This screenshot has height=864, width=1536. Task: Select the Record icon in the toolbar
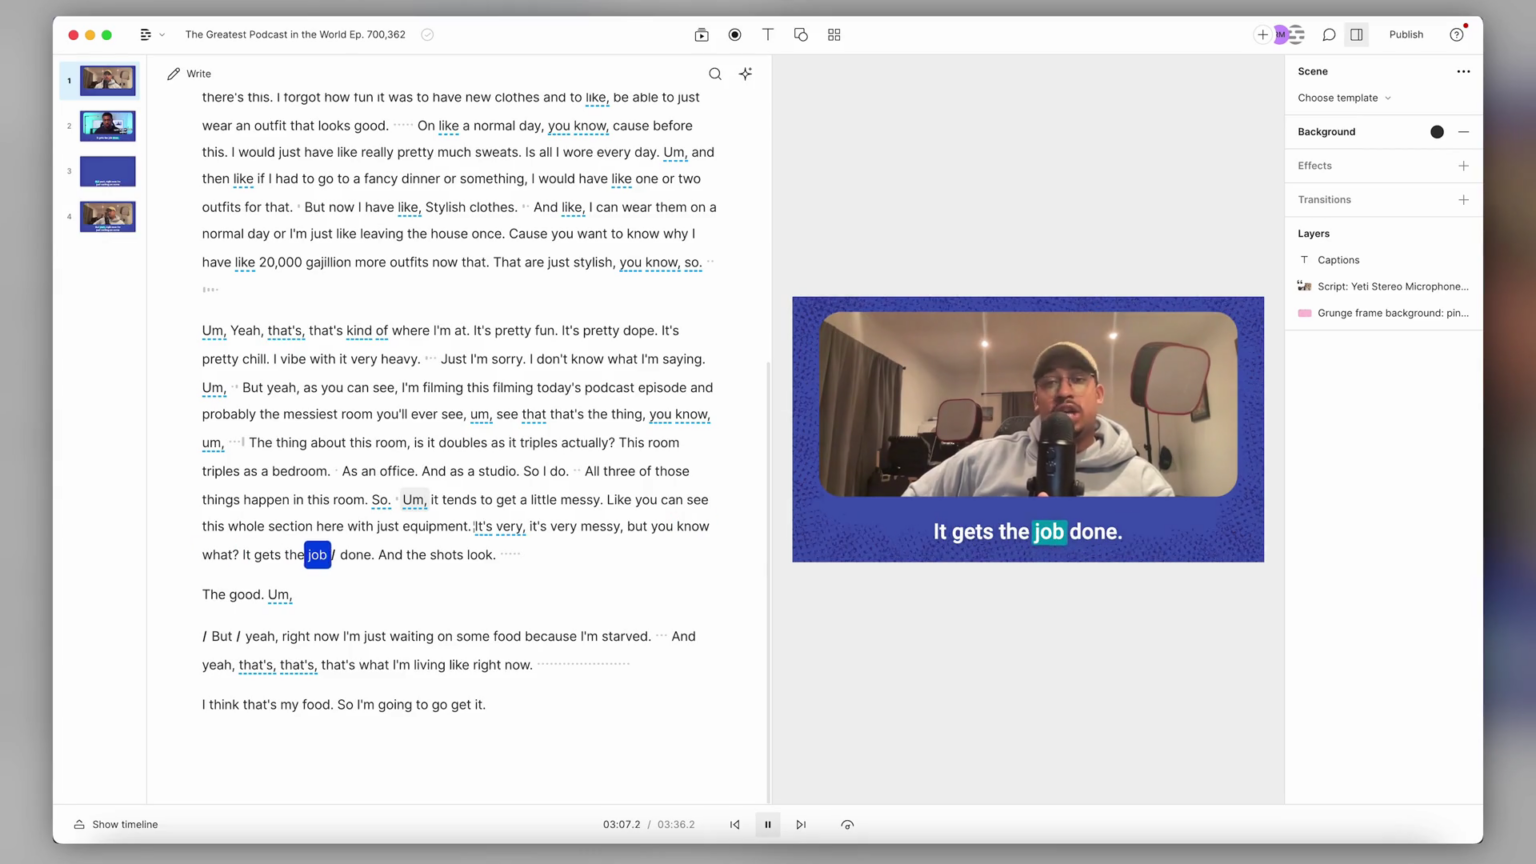click(734, 34)
